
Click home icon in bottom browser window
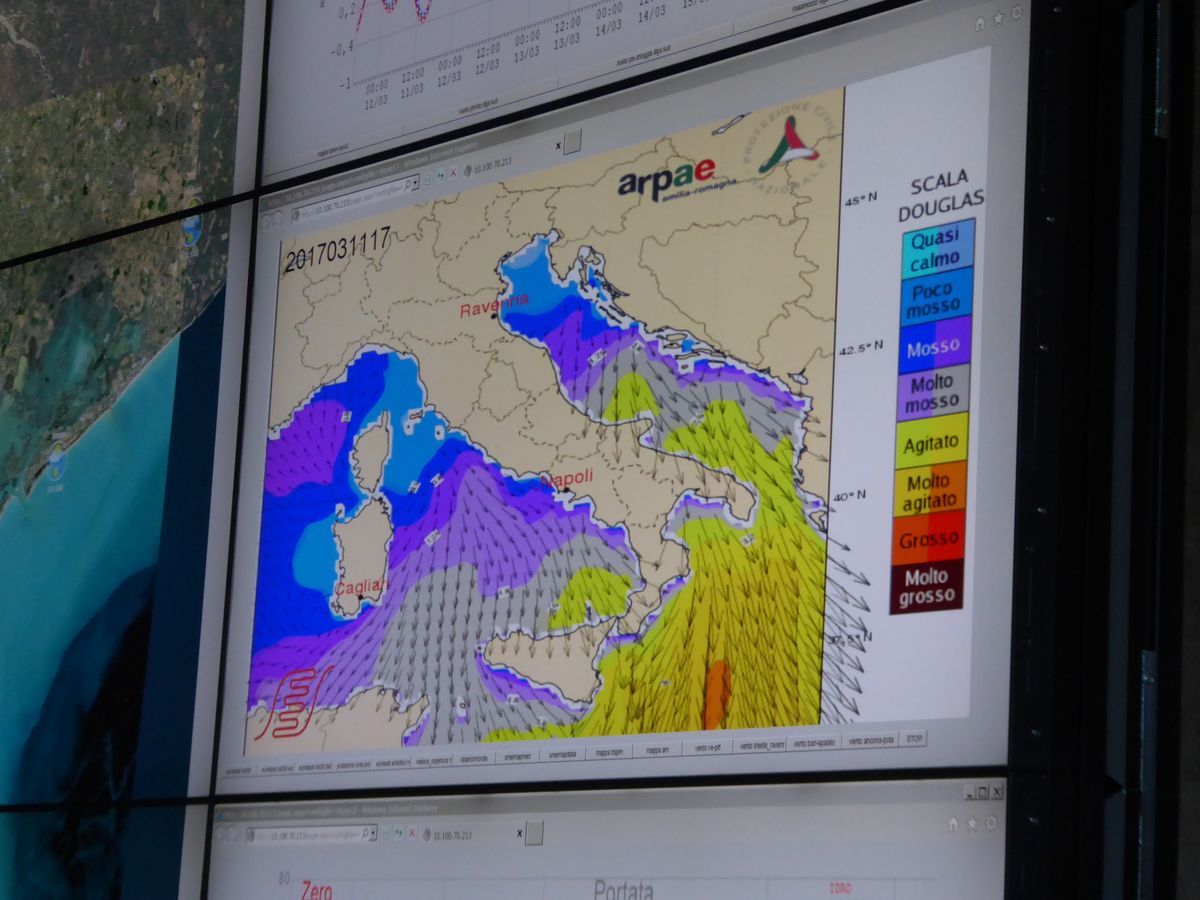pos(953,824)
